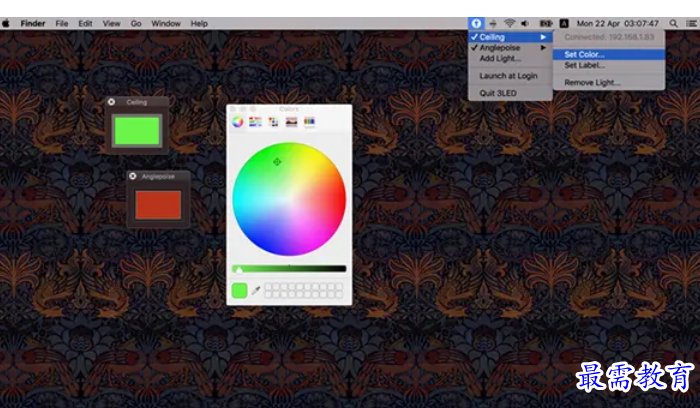Open the input source menu icon
The height and width of the screenshot is (408, 700).
tap(564, 23)
